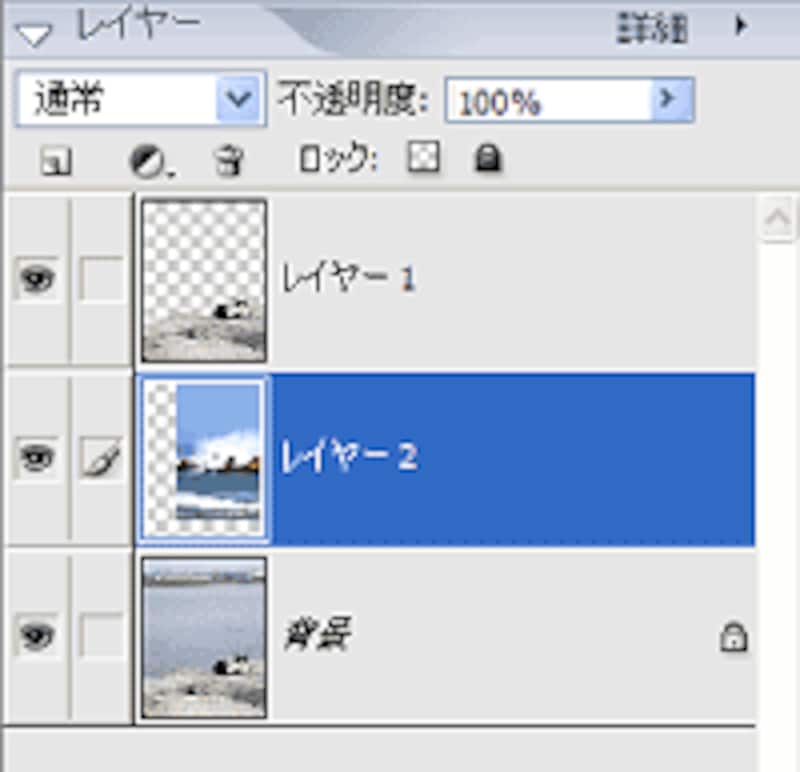Click the 詳細 label
This screenshot has height=772, width=800.
click(x=652, y=28)
